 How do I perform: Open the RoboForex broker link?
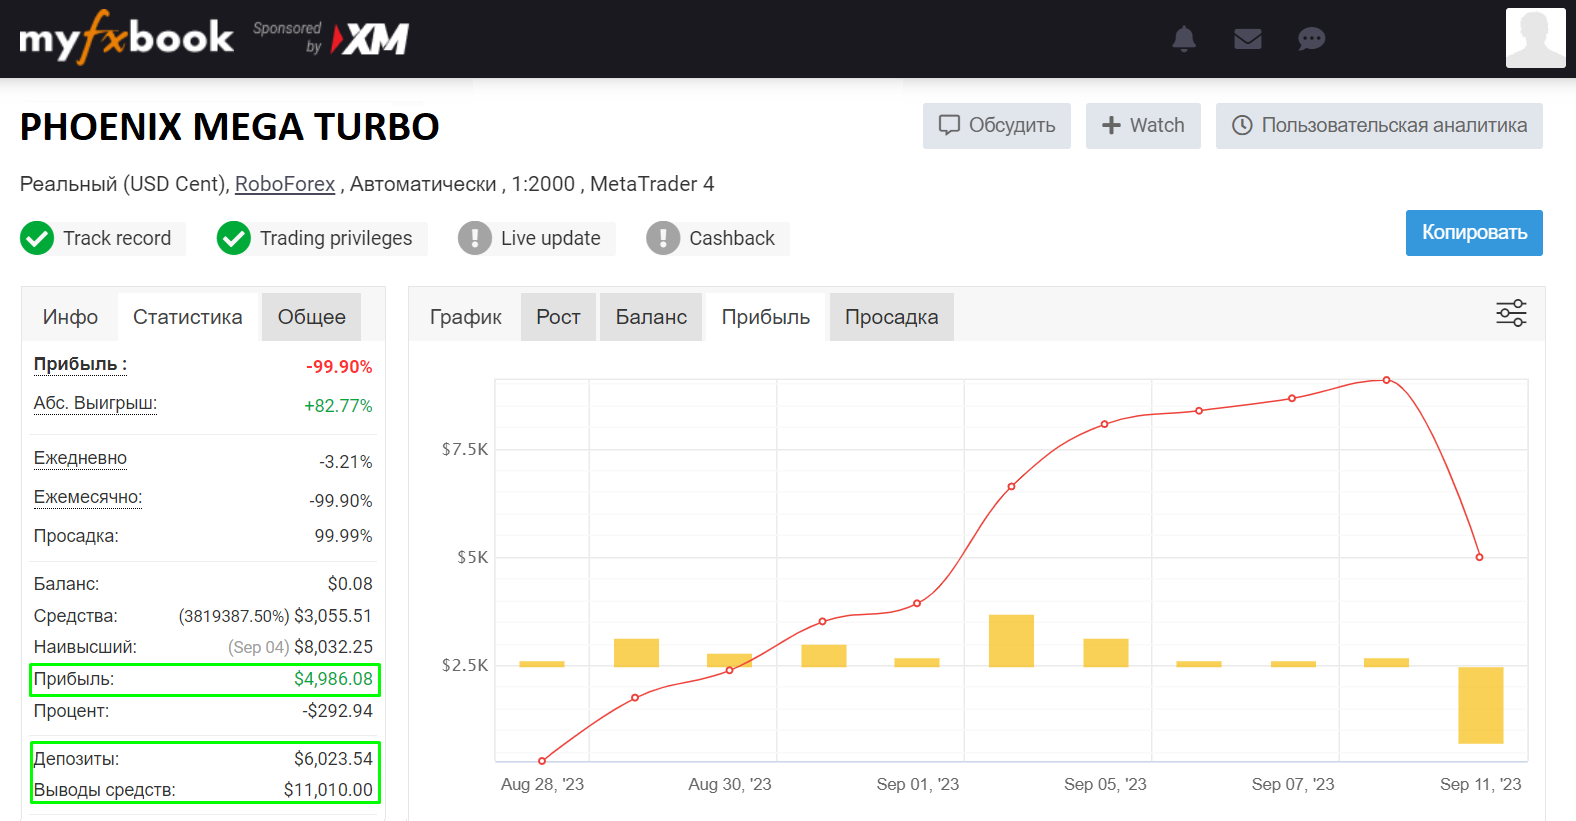pos(285,184)
